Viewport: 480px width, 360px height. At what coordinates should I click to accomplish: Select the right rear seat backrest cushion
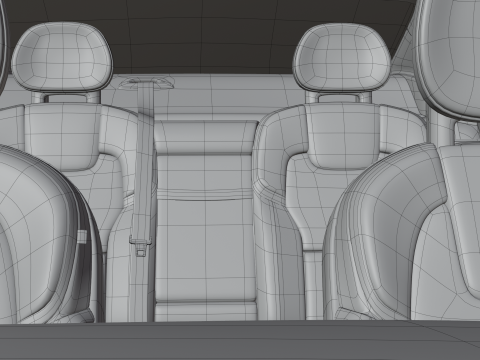click(343, 136)
